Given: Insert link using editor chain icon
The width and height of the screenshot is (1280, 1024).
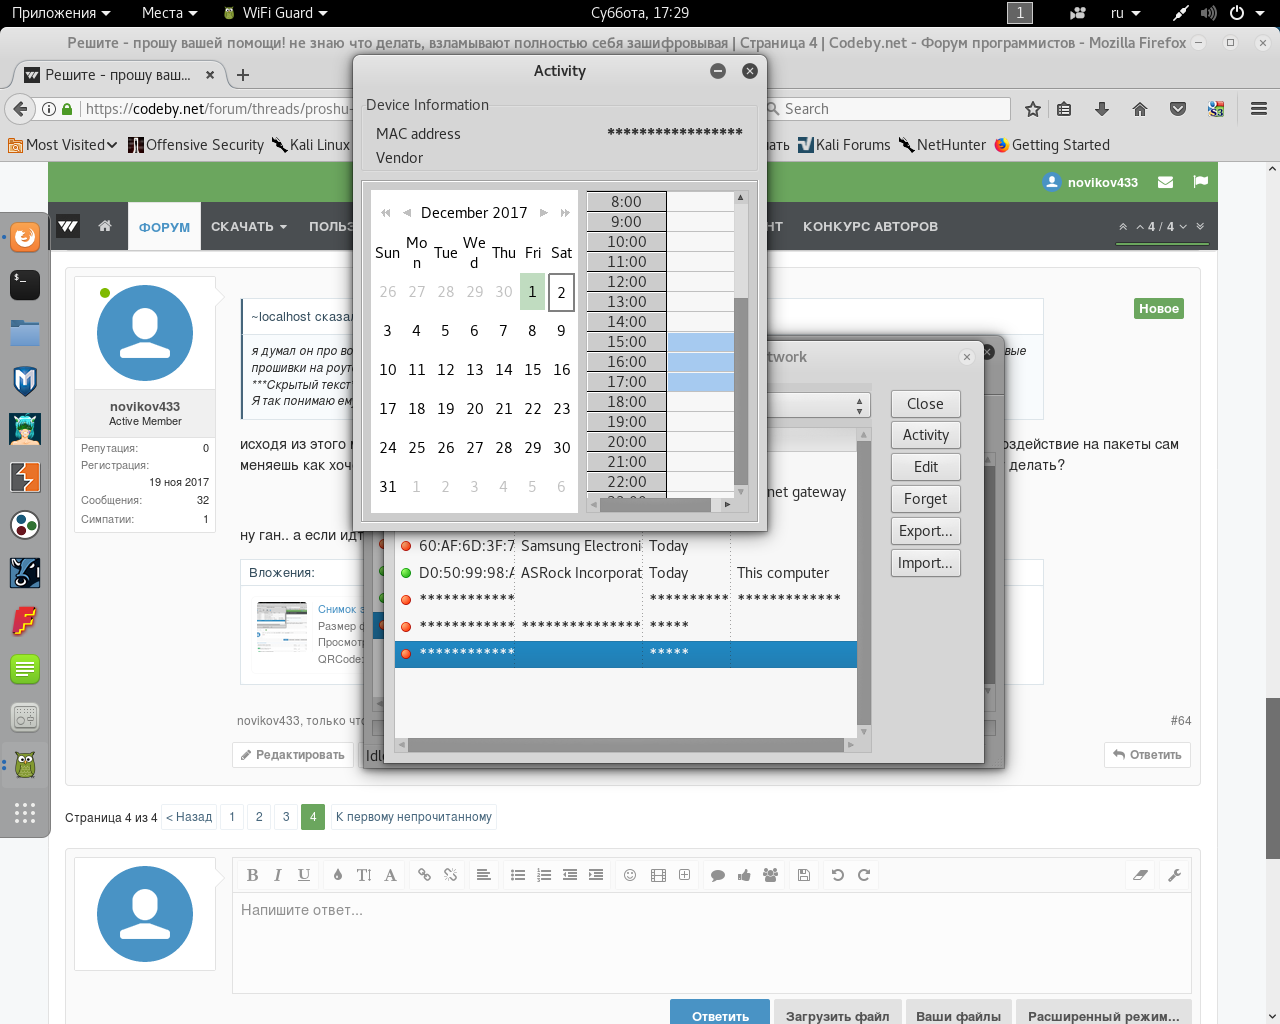Looking at the screenshot, I should (x=424, y=875).
